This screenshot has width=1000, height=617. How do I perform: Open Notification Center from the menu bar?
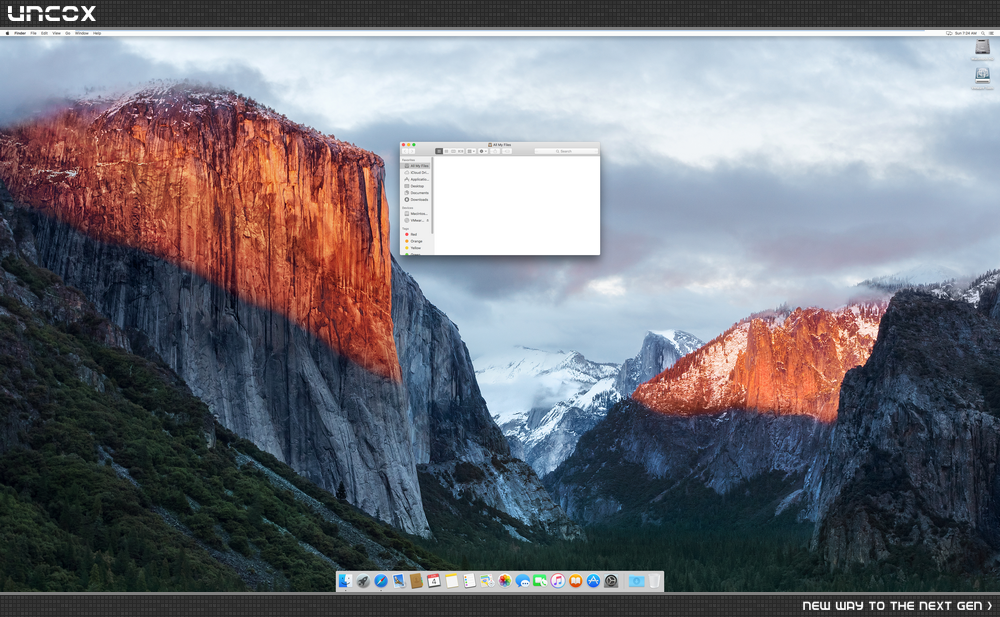click(x=991, y=33)
